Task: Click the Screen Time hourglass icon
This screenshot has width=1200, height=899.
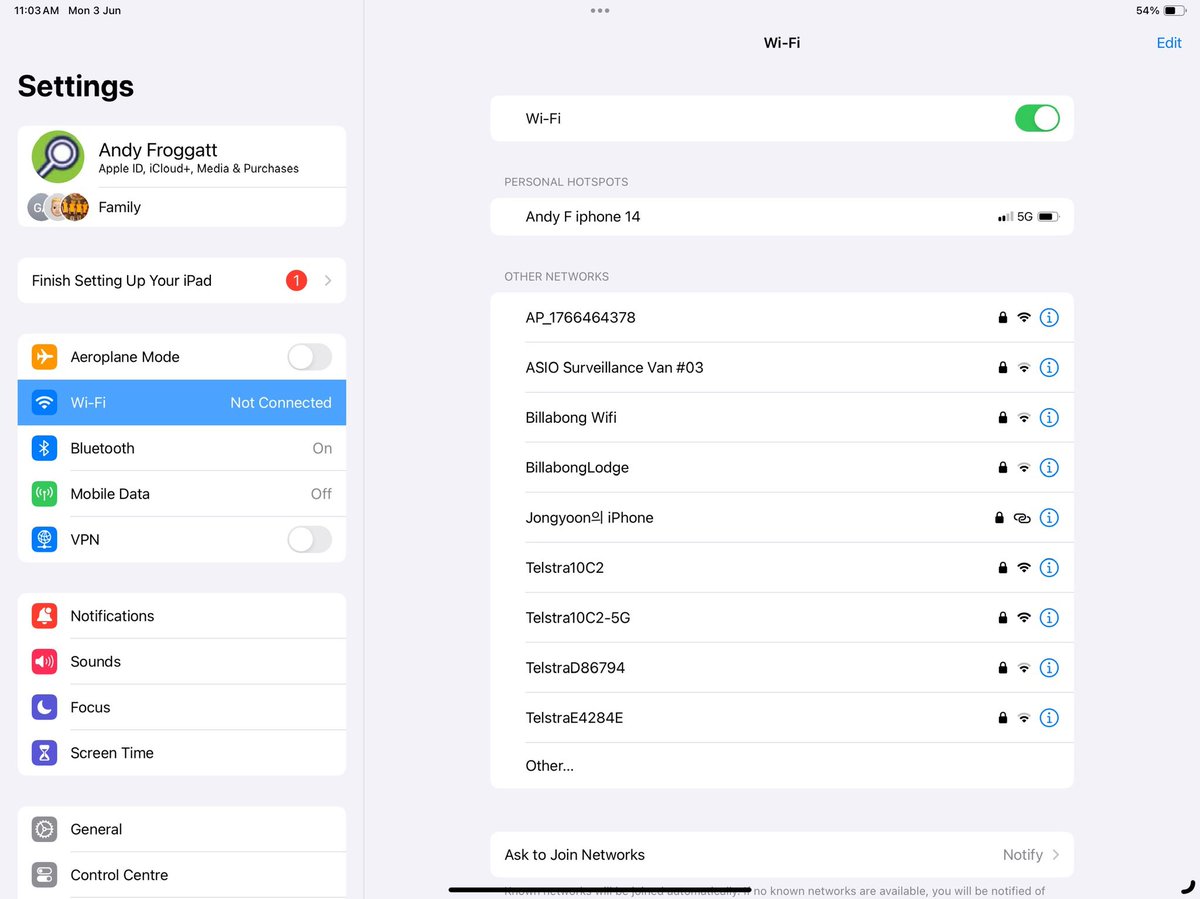Action: 44,753
